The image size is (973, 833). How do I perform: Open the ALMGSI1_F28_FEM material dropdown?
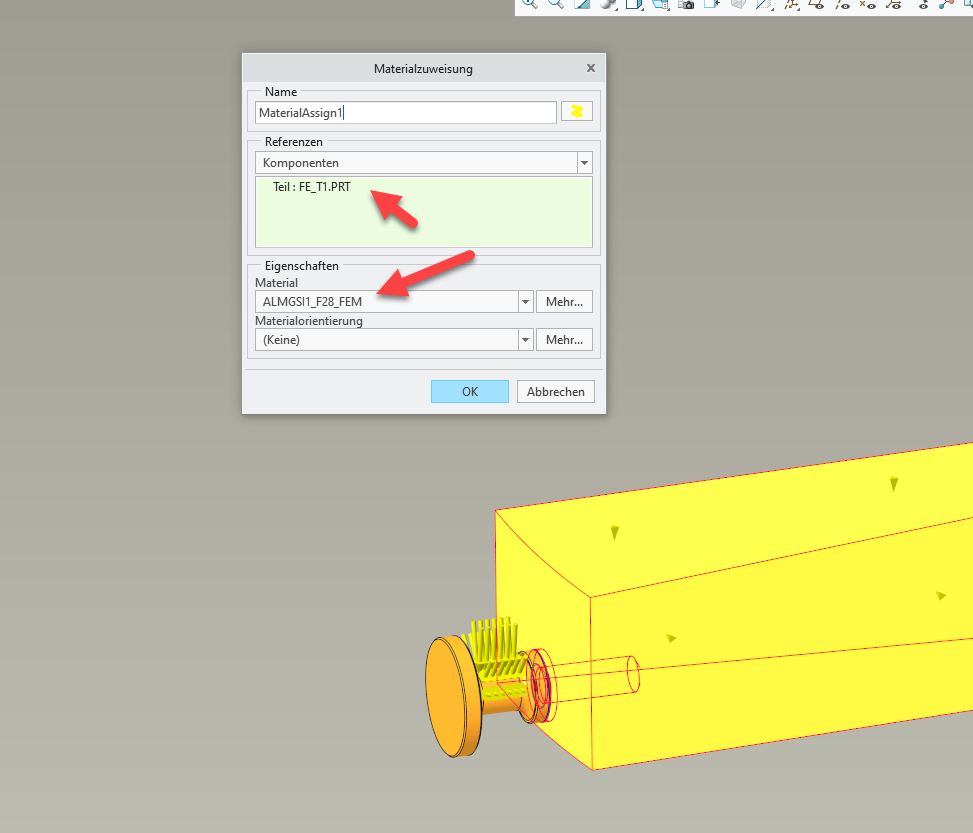[x=524, y=301]
